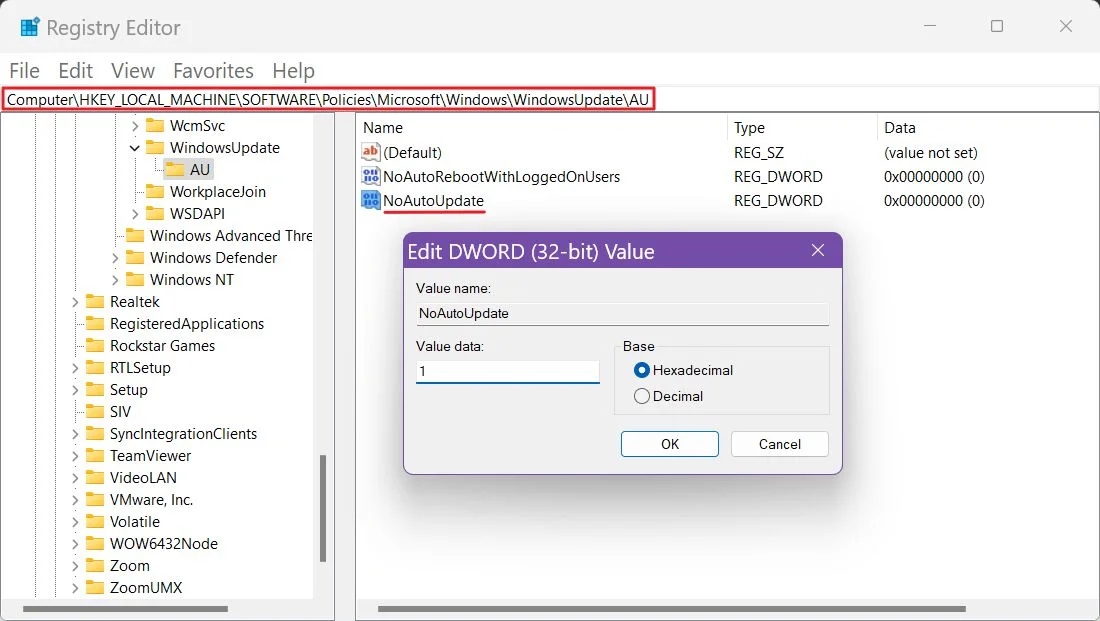Viewport: 1100px width, 621px height.
Task: Open the Favorites menu
Action: [213, 71]
